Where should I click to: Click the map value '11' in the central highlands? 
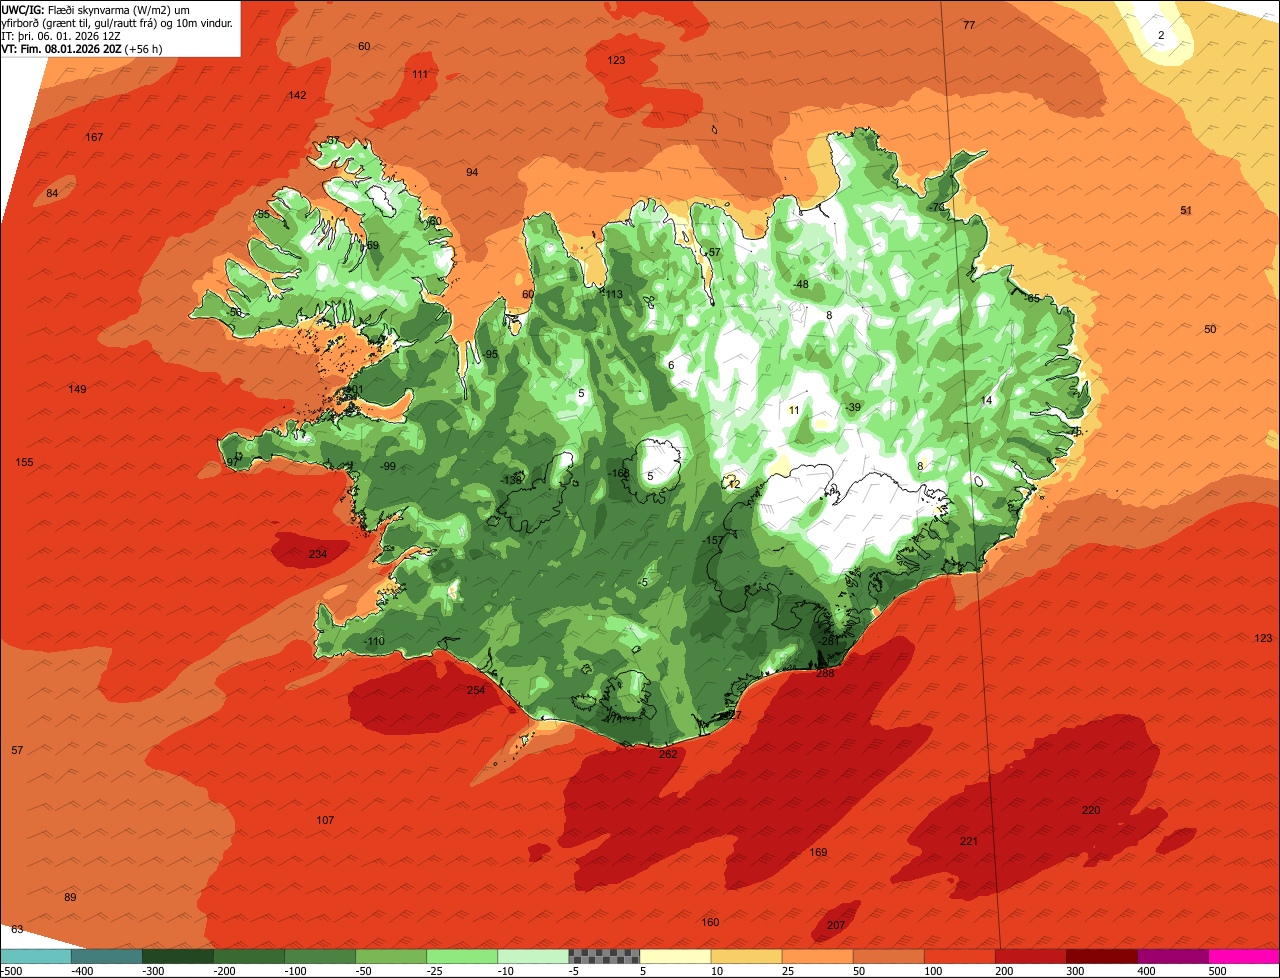click(x=794, y=411)
